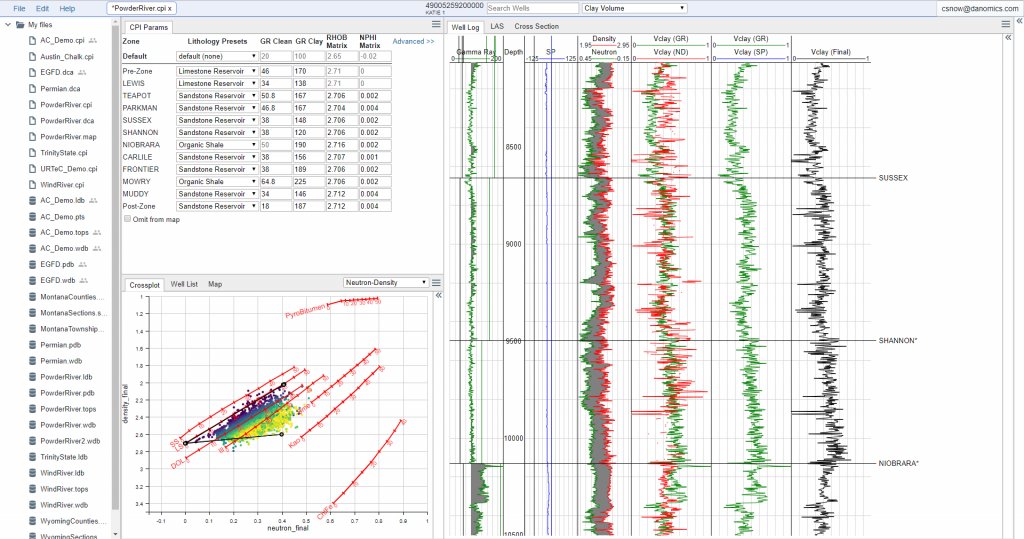The height and width of the screenshot is (539, 1024).
Task: Click the AC_Demo.pts database icon
Action: pos(33,217)
